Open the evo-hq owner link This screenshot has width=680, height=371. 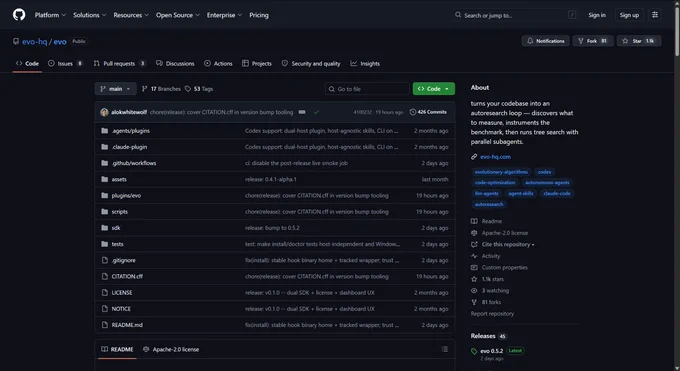pos(34,42)
